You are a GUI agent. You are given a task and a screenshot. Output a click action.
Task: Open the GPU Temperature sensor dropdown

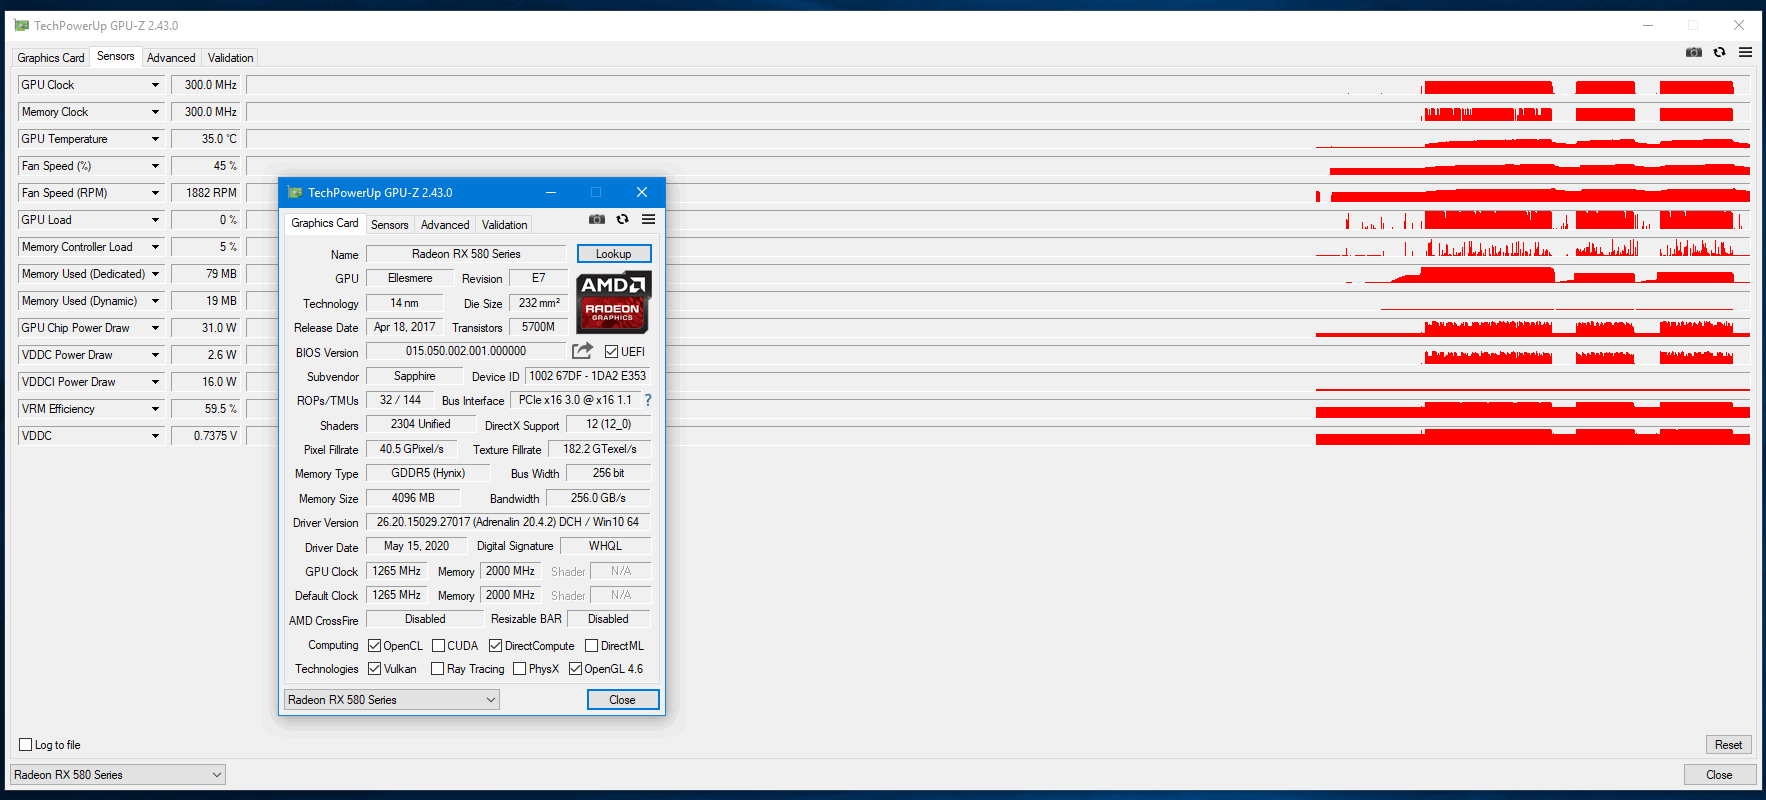click(x=155, y=139)
